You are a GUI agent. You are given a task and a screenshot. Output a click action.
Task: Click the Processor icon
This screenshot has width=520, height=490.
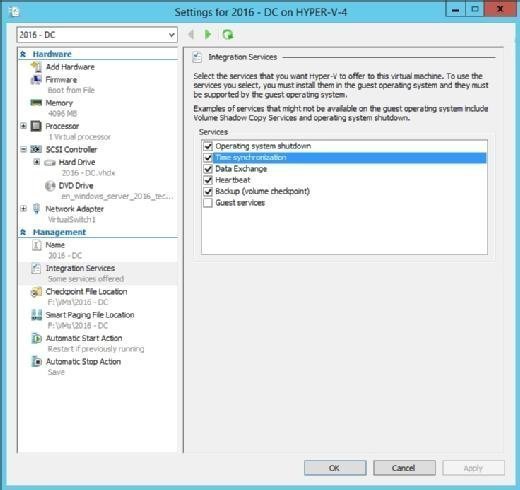coord(36,126)
